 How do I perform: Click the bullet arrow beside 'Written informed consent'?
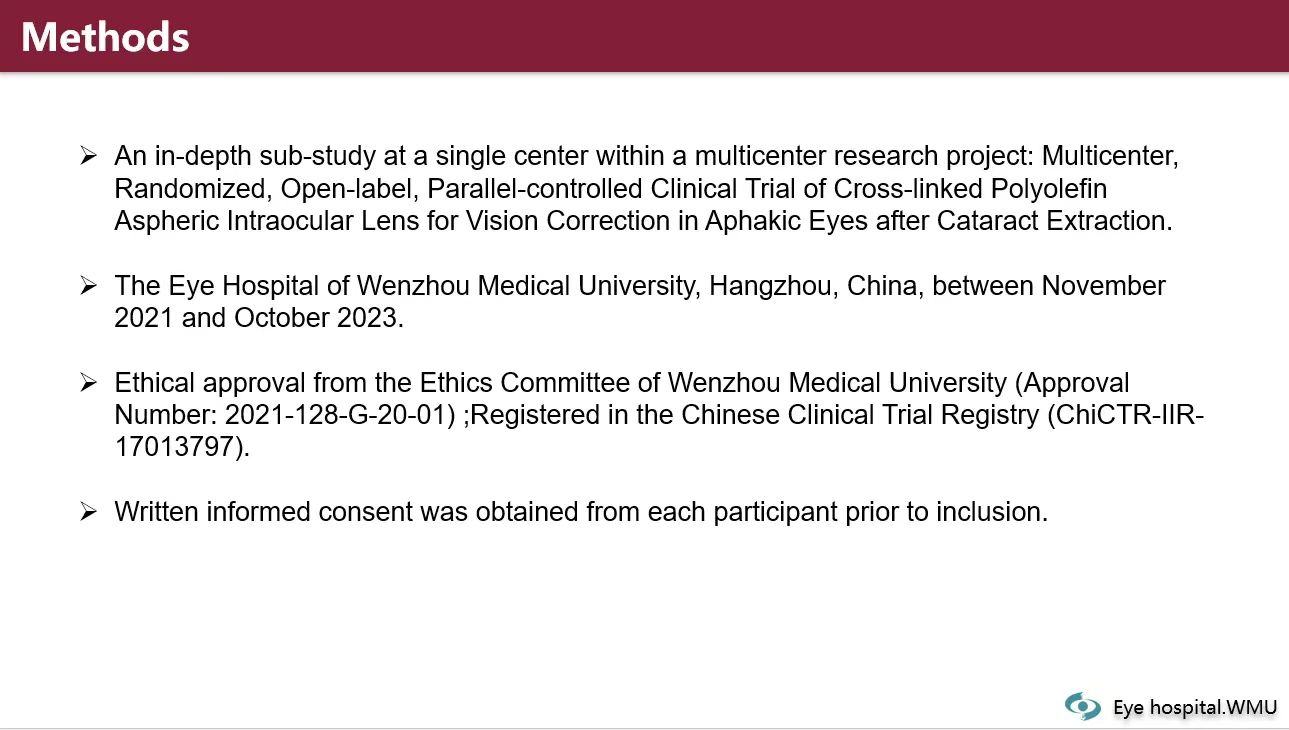click(88, 512)
